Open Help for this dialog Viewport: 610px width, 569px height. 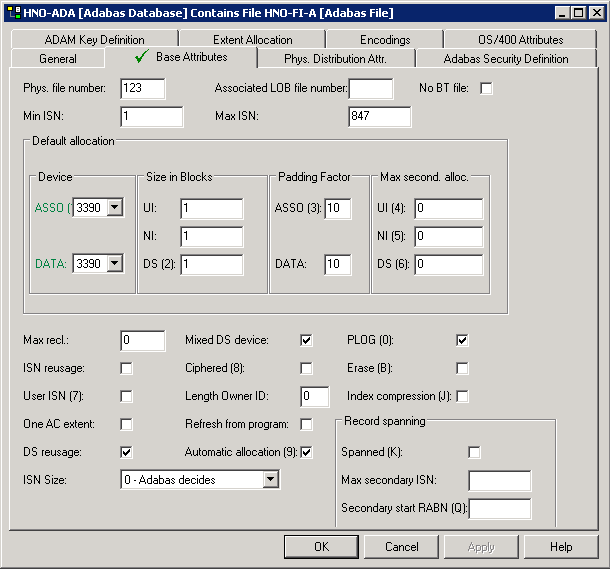(x=561, y=547)
